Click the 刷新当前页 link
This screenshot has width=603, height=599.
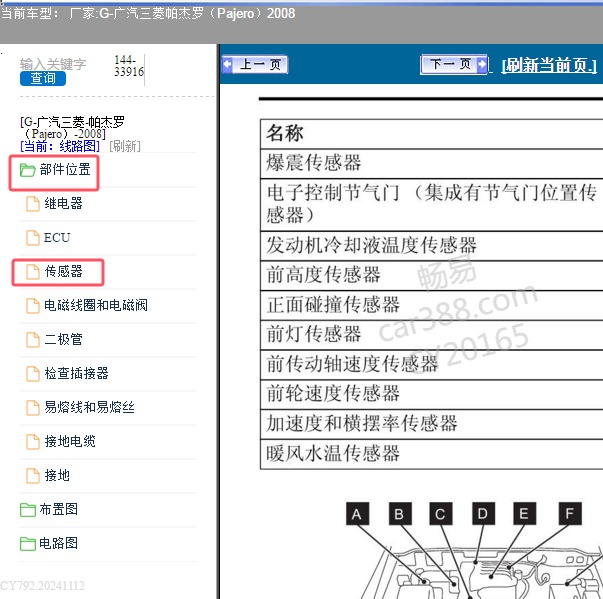[549, 65]
